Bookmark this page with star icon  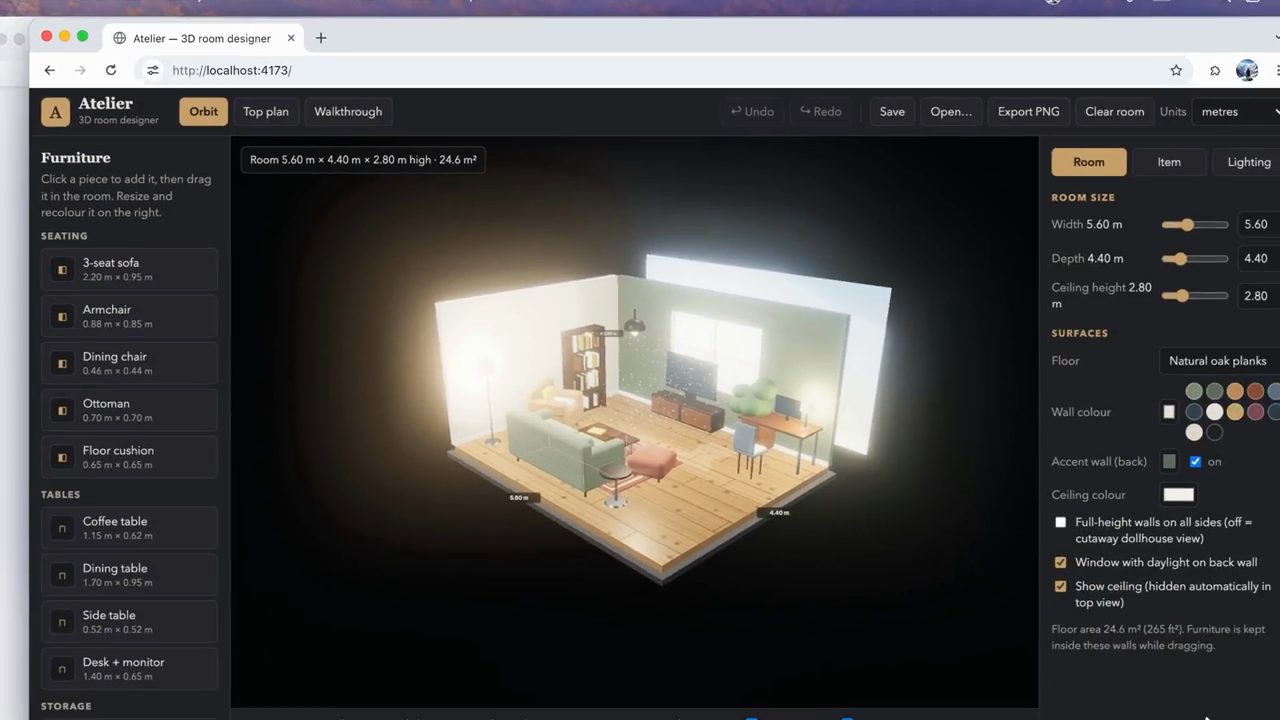pyautogui.click(x=1176, y=70)
